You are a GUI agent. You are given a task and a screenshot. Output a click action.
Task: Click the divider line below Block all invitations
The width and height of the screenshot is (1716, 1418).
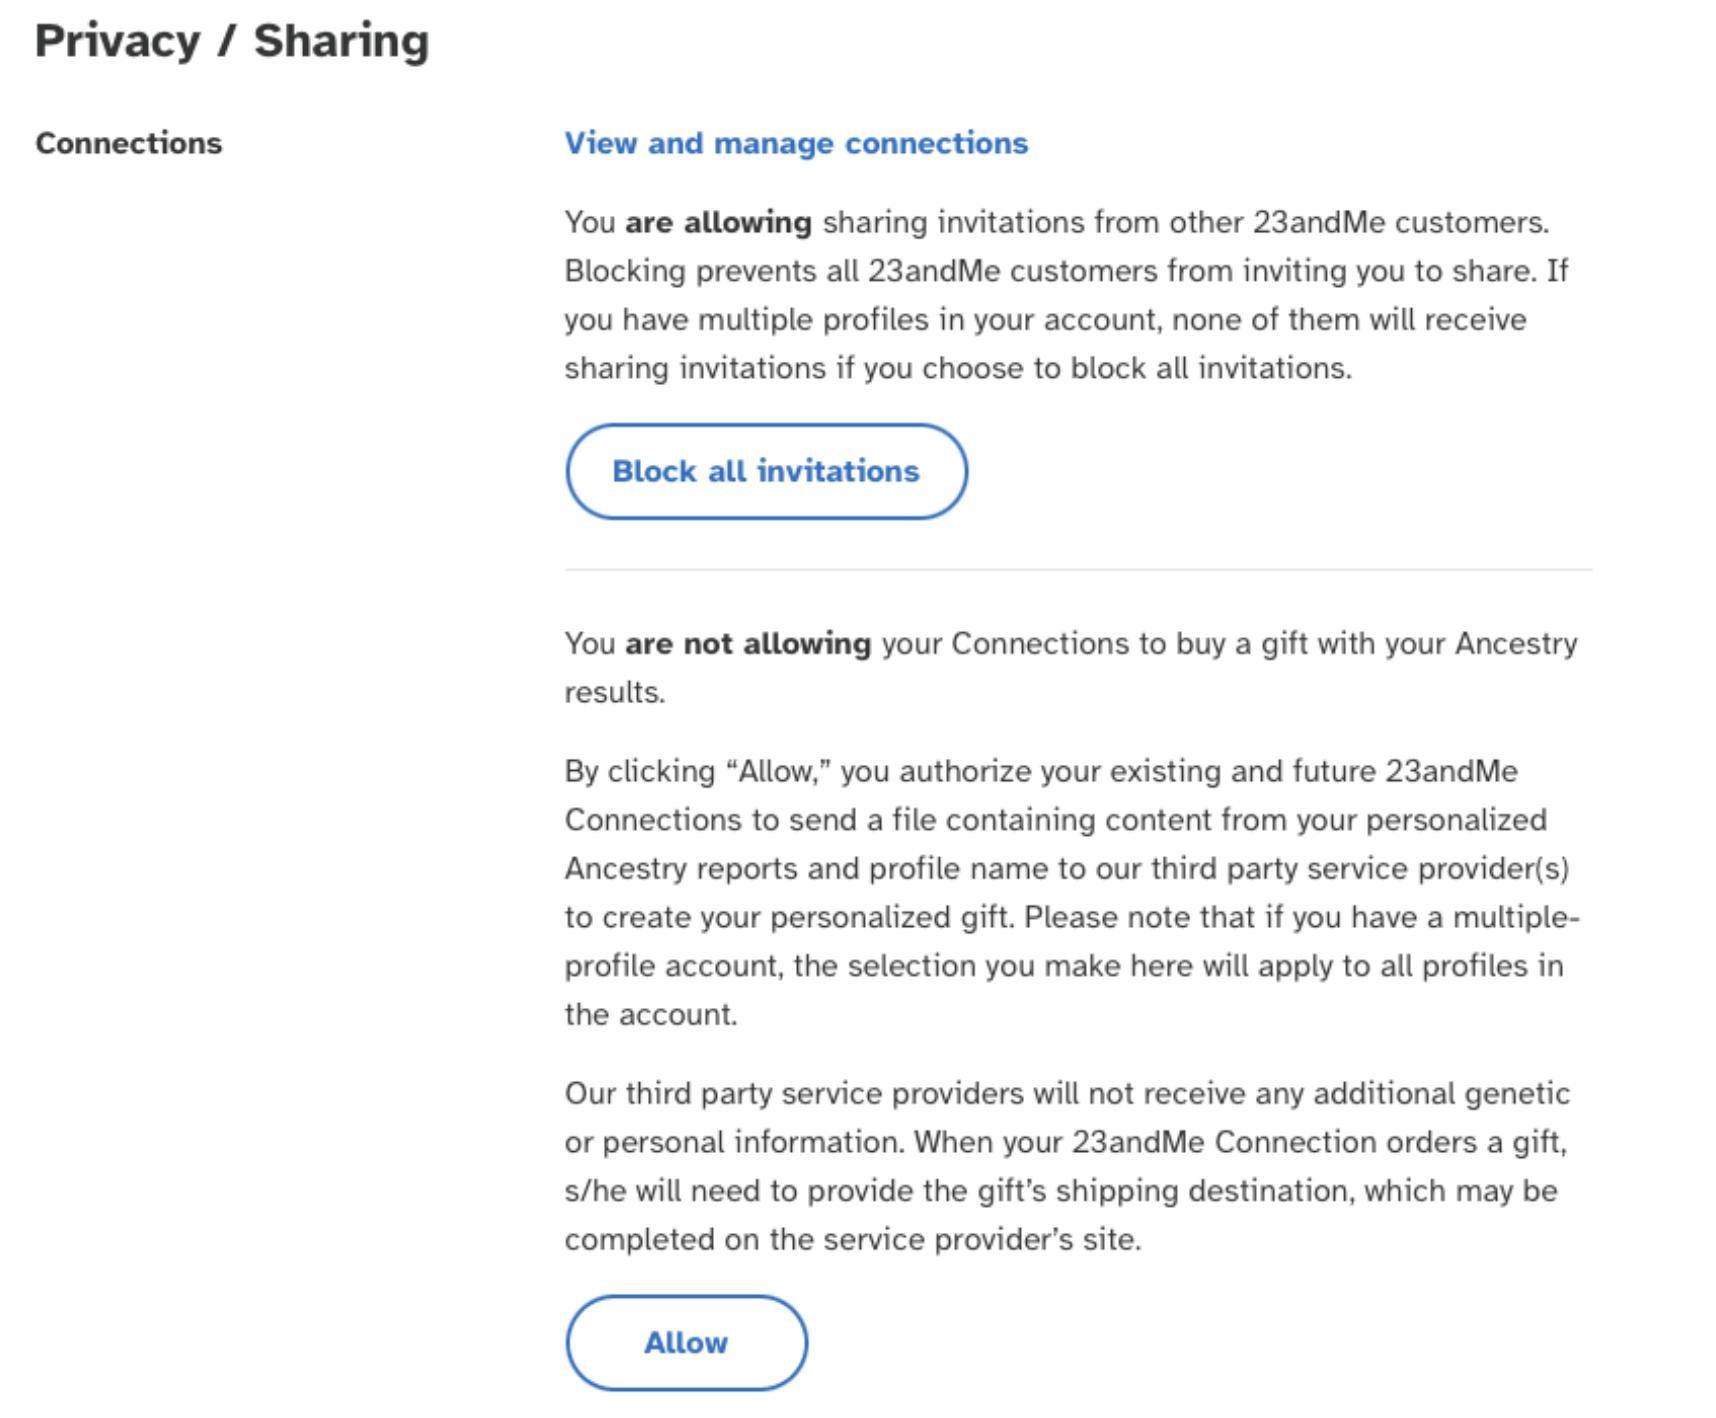1078,570
